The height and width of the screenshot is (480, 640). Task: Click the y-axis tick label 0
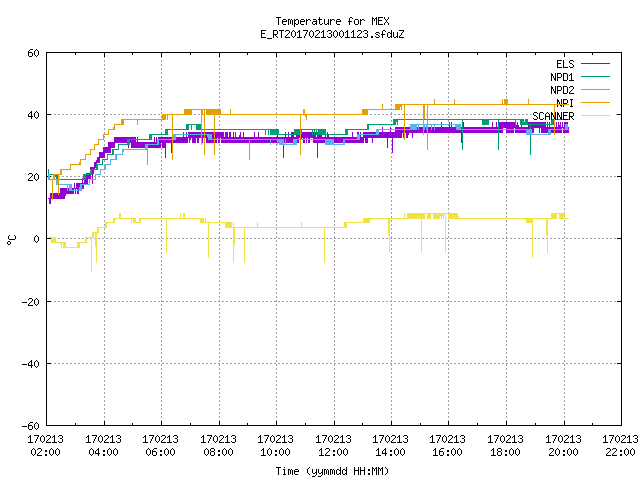click(x=37, y=240)
